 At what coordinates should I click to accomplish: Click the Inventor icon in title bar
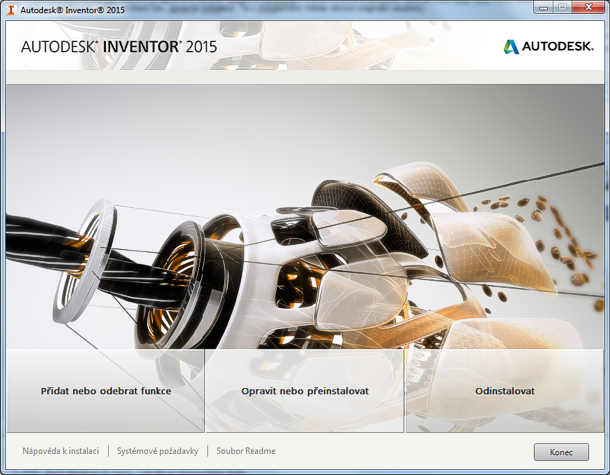coord(11,10)
